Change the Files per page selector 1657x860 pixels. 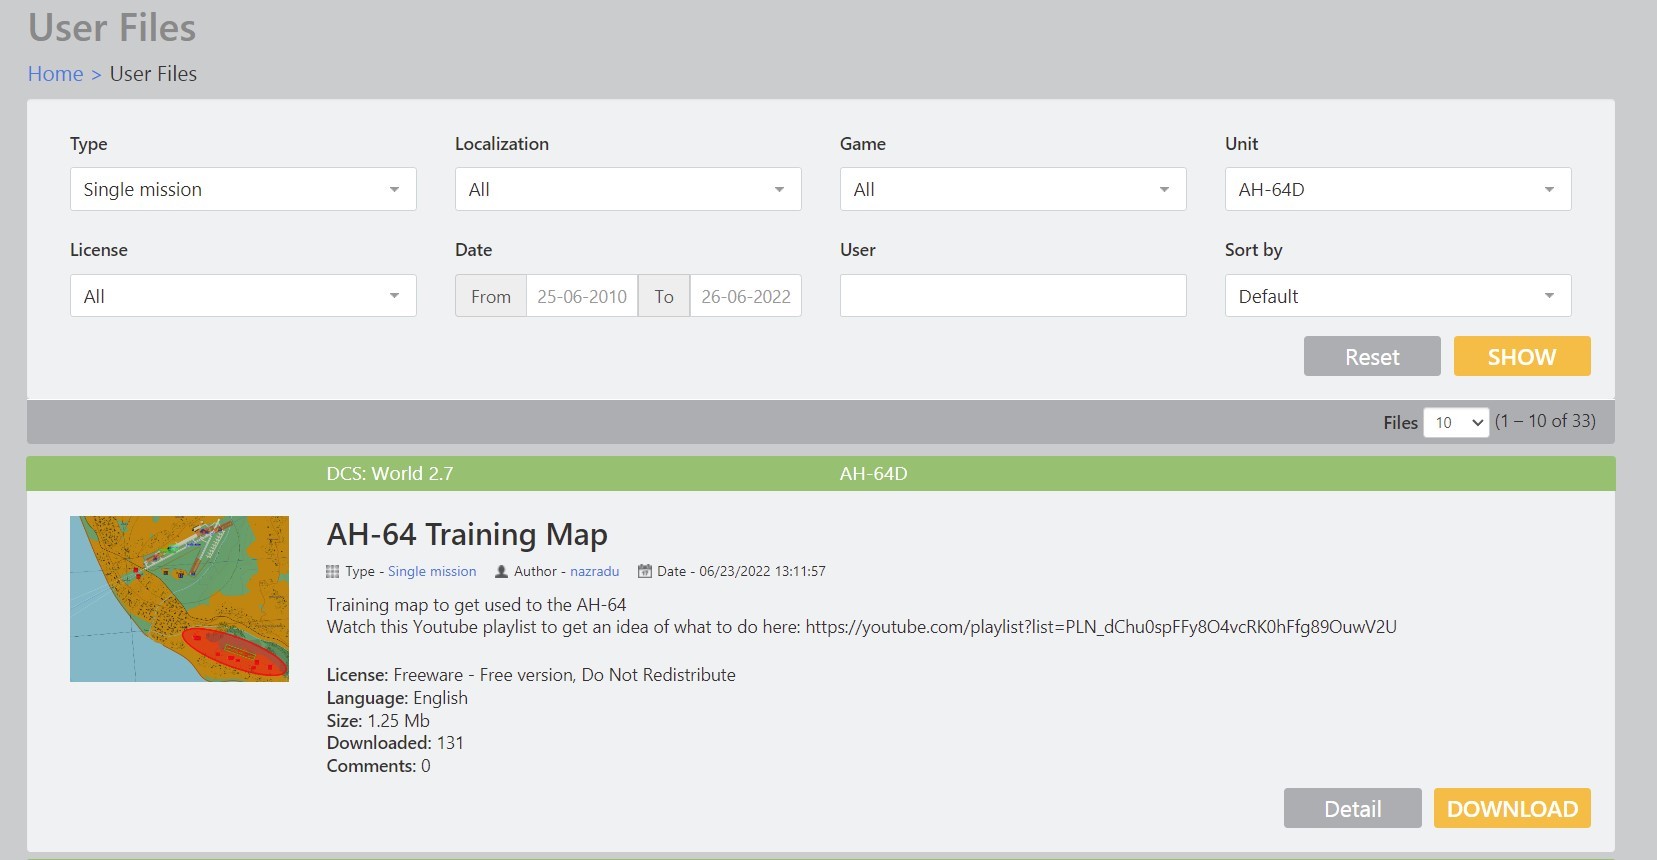[x=1456, y=422]
